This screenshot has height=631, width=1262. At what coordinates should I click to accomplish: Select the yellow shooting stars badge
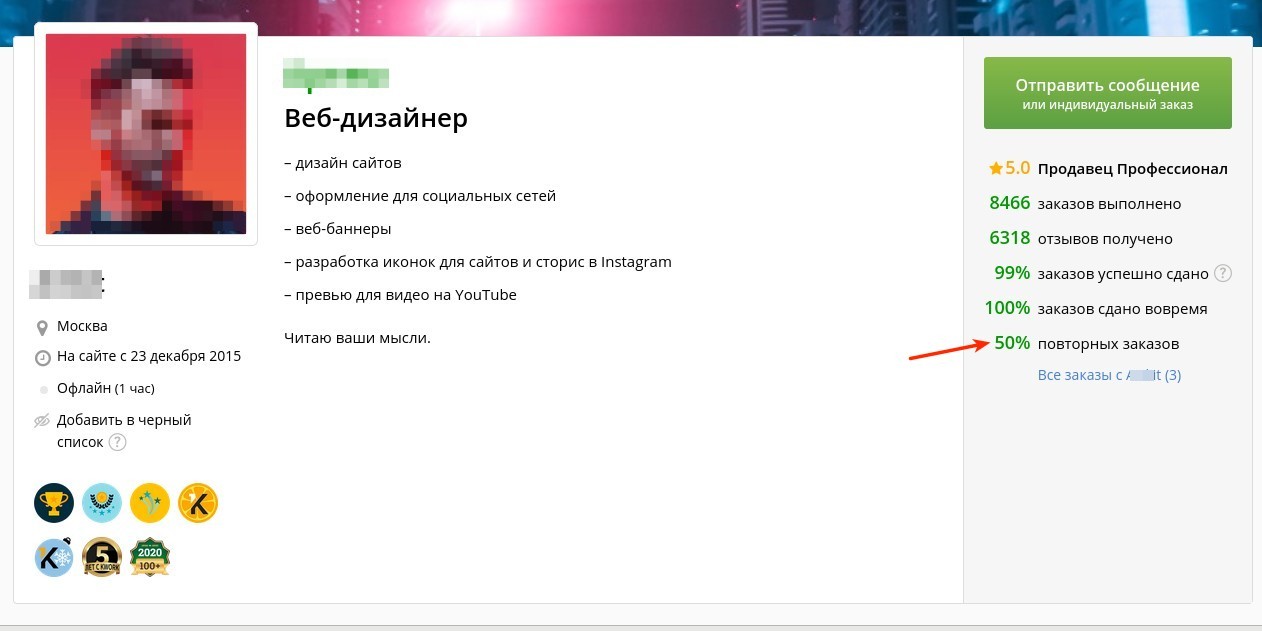(150, 503)
